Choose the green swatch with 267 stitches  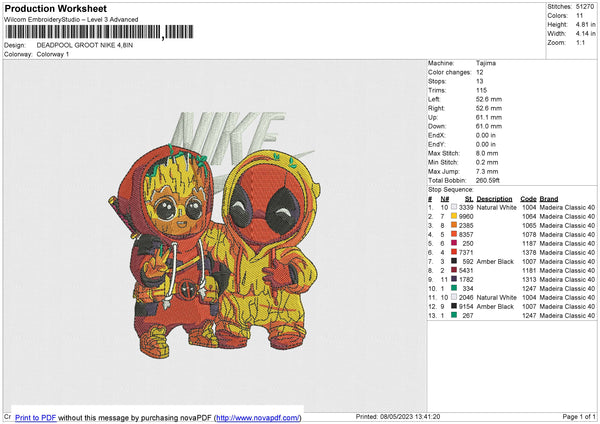(x=454, y=315)
